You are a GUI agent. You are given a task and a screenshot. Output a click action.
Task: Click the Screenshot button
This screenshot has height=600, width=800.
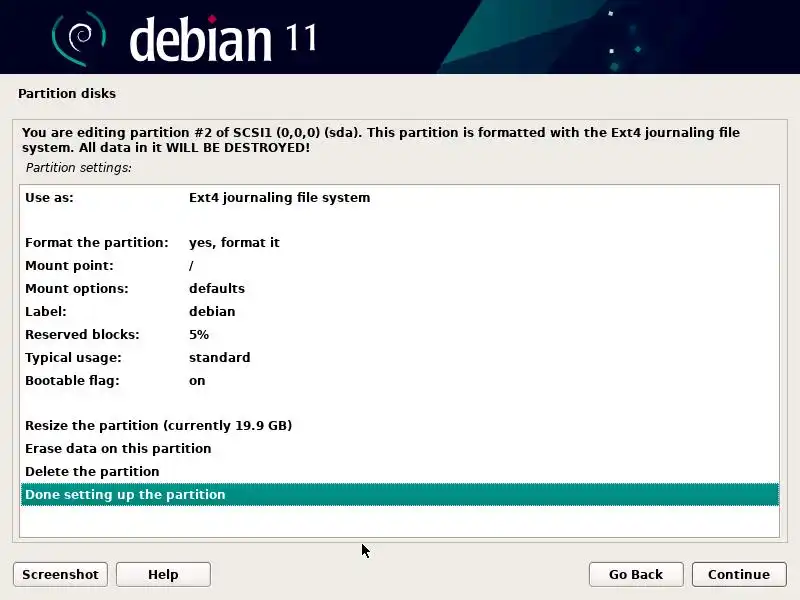pyautogui.click(x=60, y=574)
